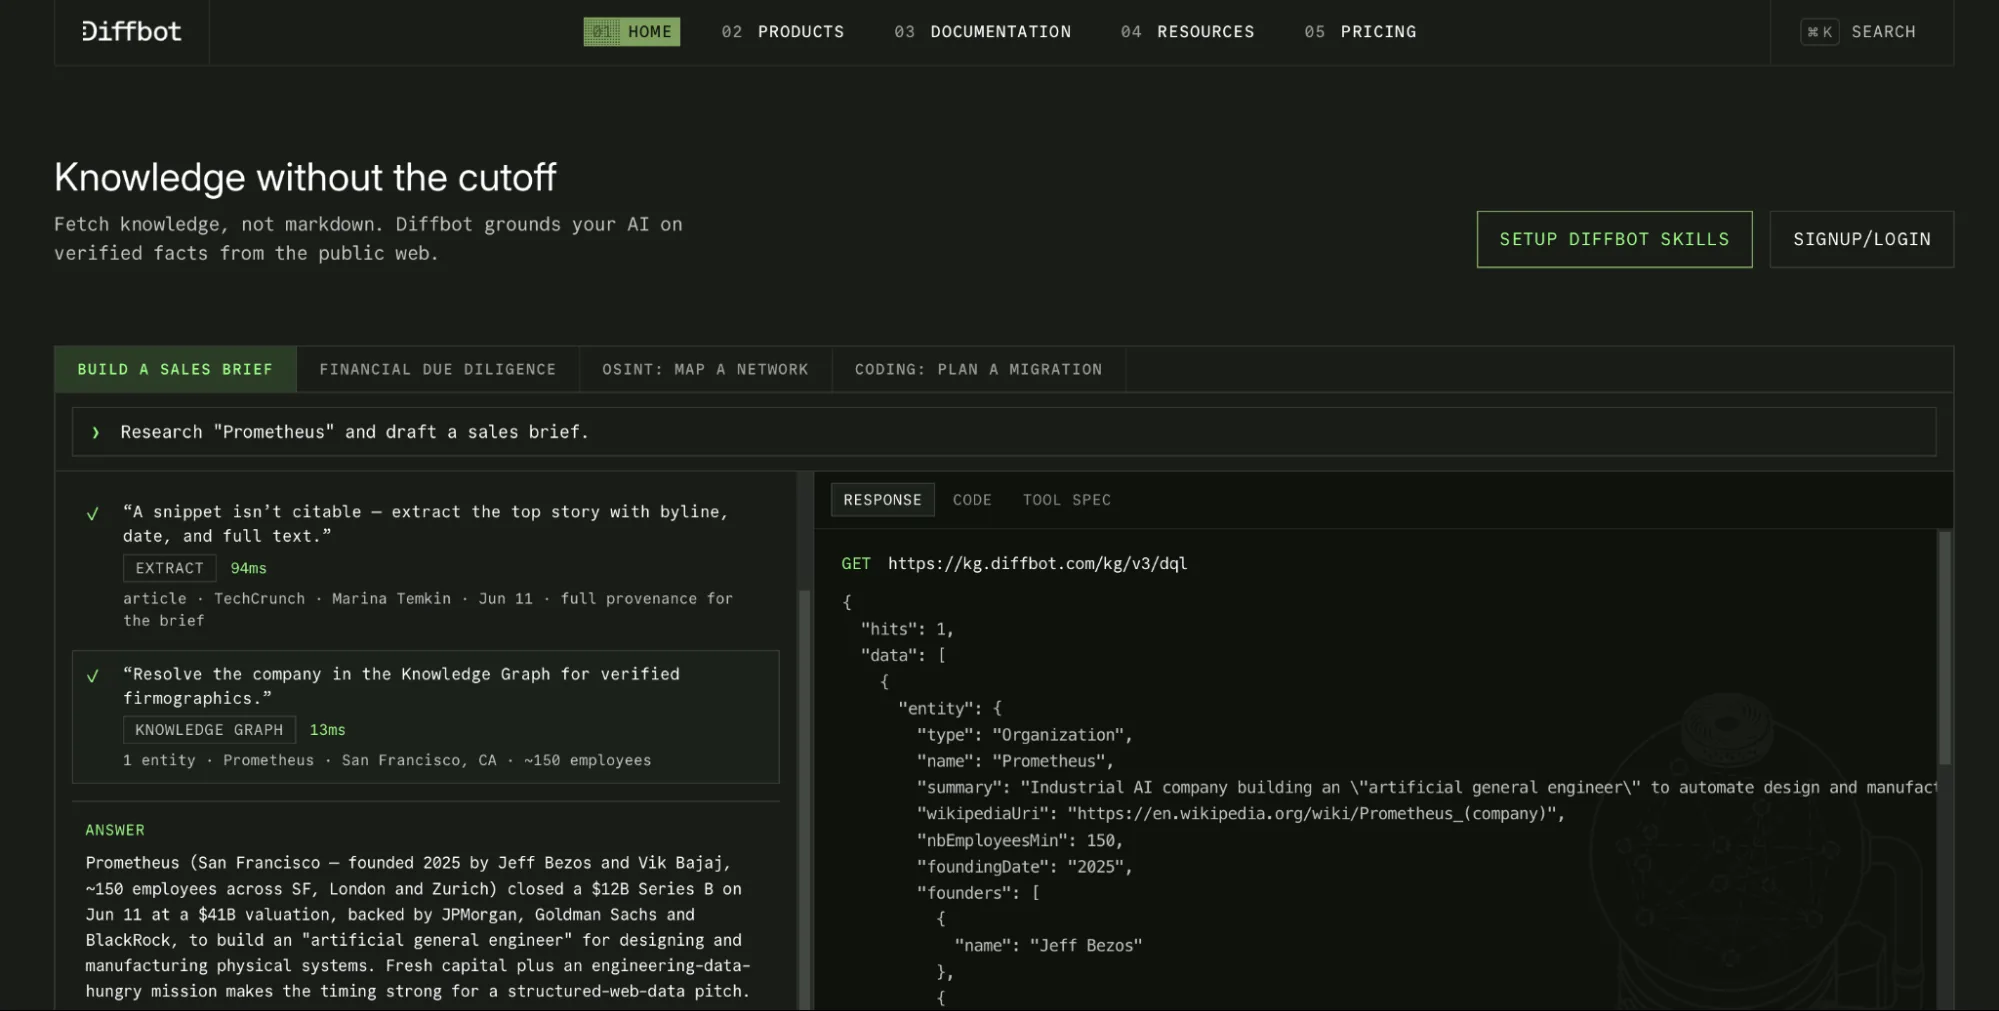This screenshot has height=1011, width=1999.
Task: Click the "Knowledge without the cutoff" heading
Action: [305, 177]
